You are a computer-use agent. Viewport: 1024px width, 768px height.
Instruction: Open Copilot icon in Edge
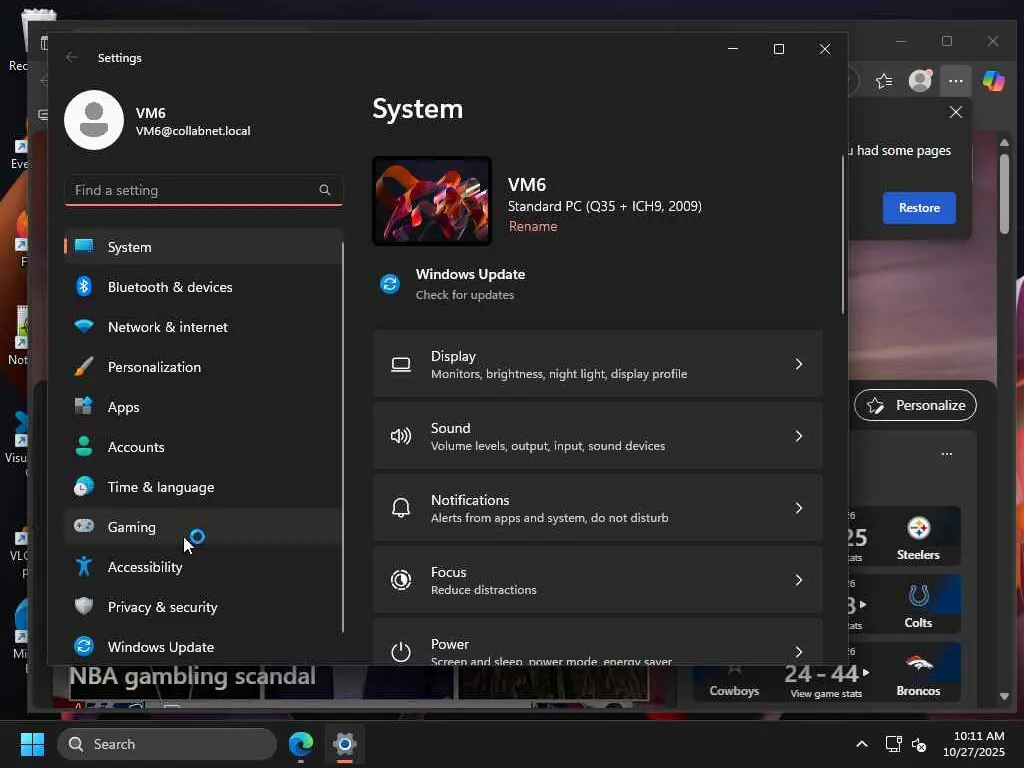(994, 81)
